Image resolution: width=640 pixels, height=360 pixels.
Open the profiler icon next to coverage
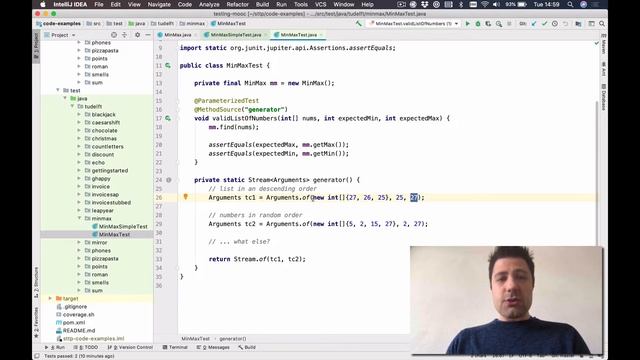point(499,24)
